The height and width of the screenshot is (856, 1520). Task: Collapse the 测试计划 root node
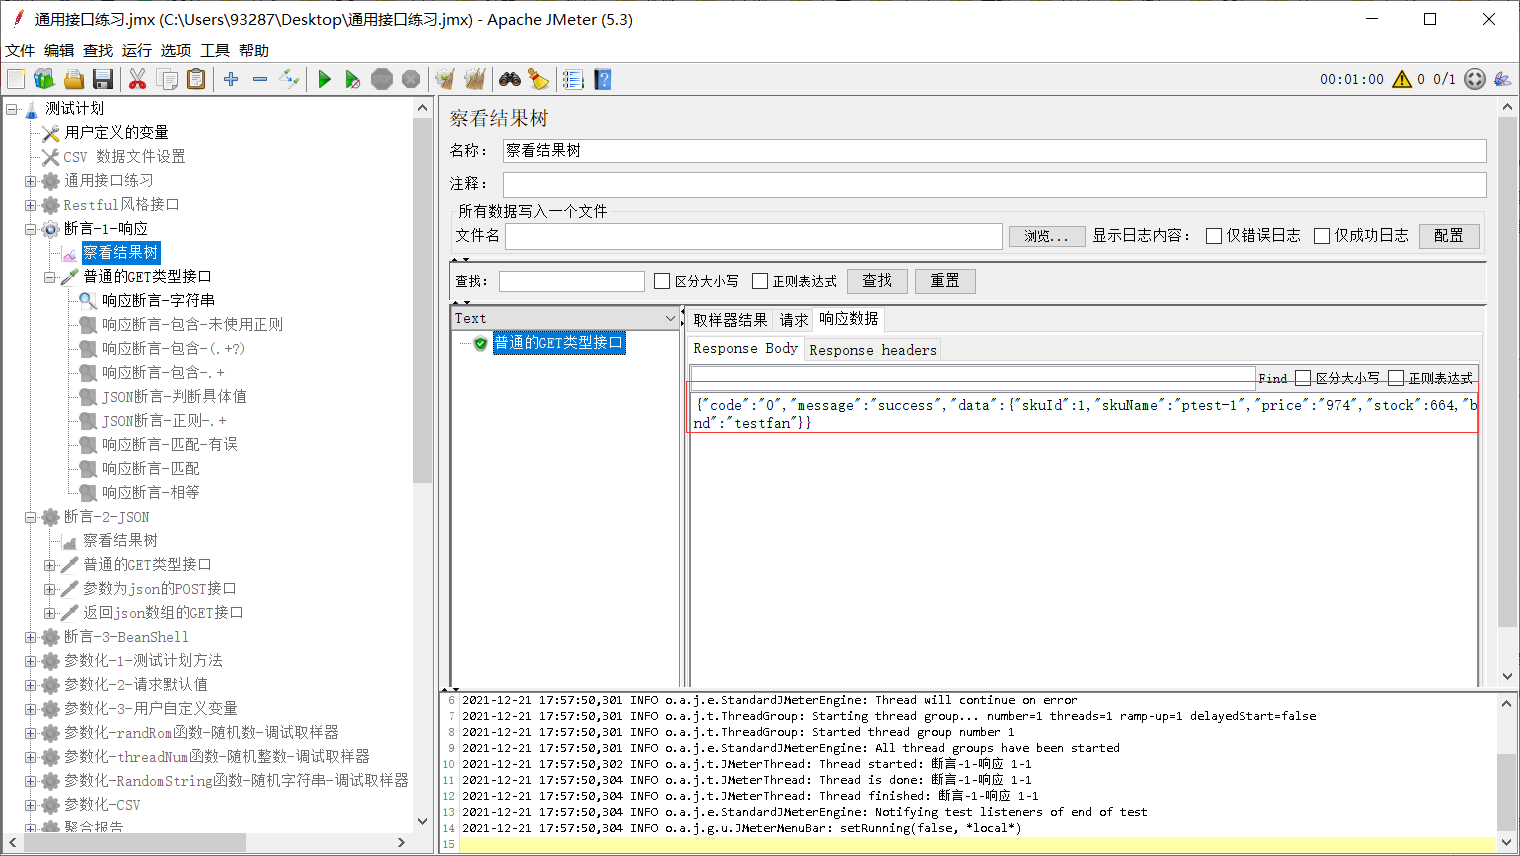click(12, 109)
